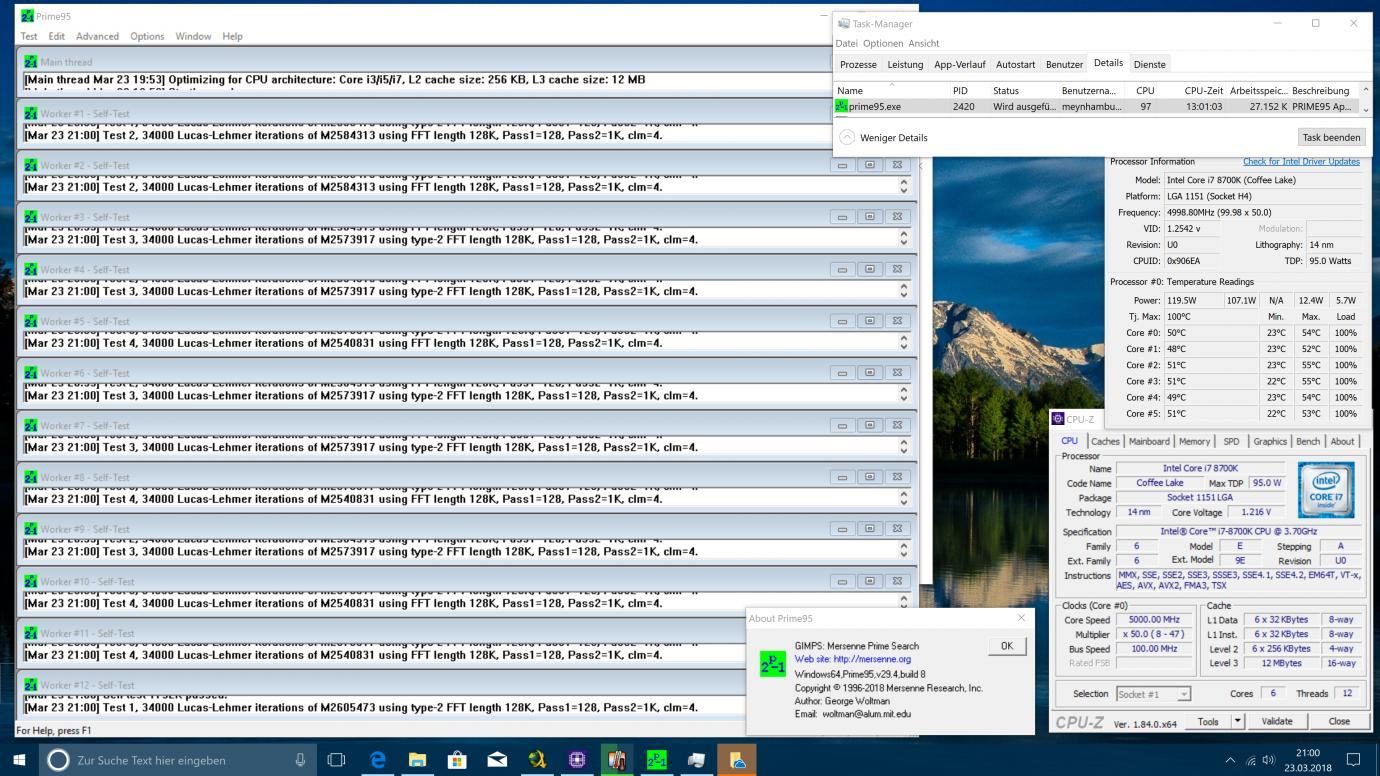Click the Windows search text field
1380x776 pixels.
pos(180,760)
